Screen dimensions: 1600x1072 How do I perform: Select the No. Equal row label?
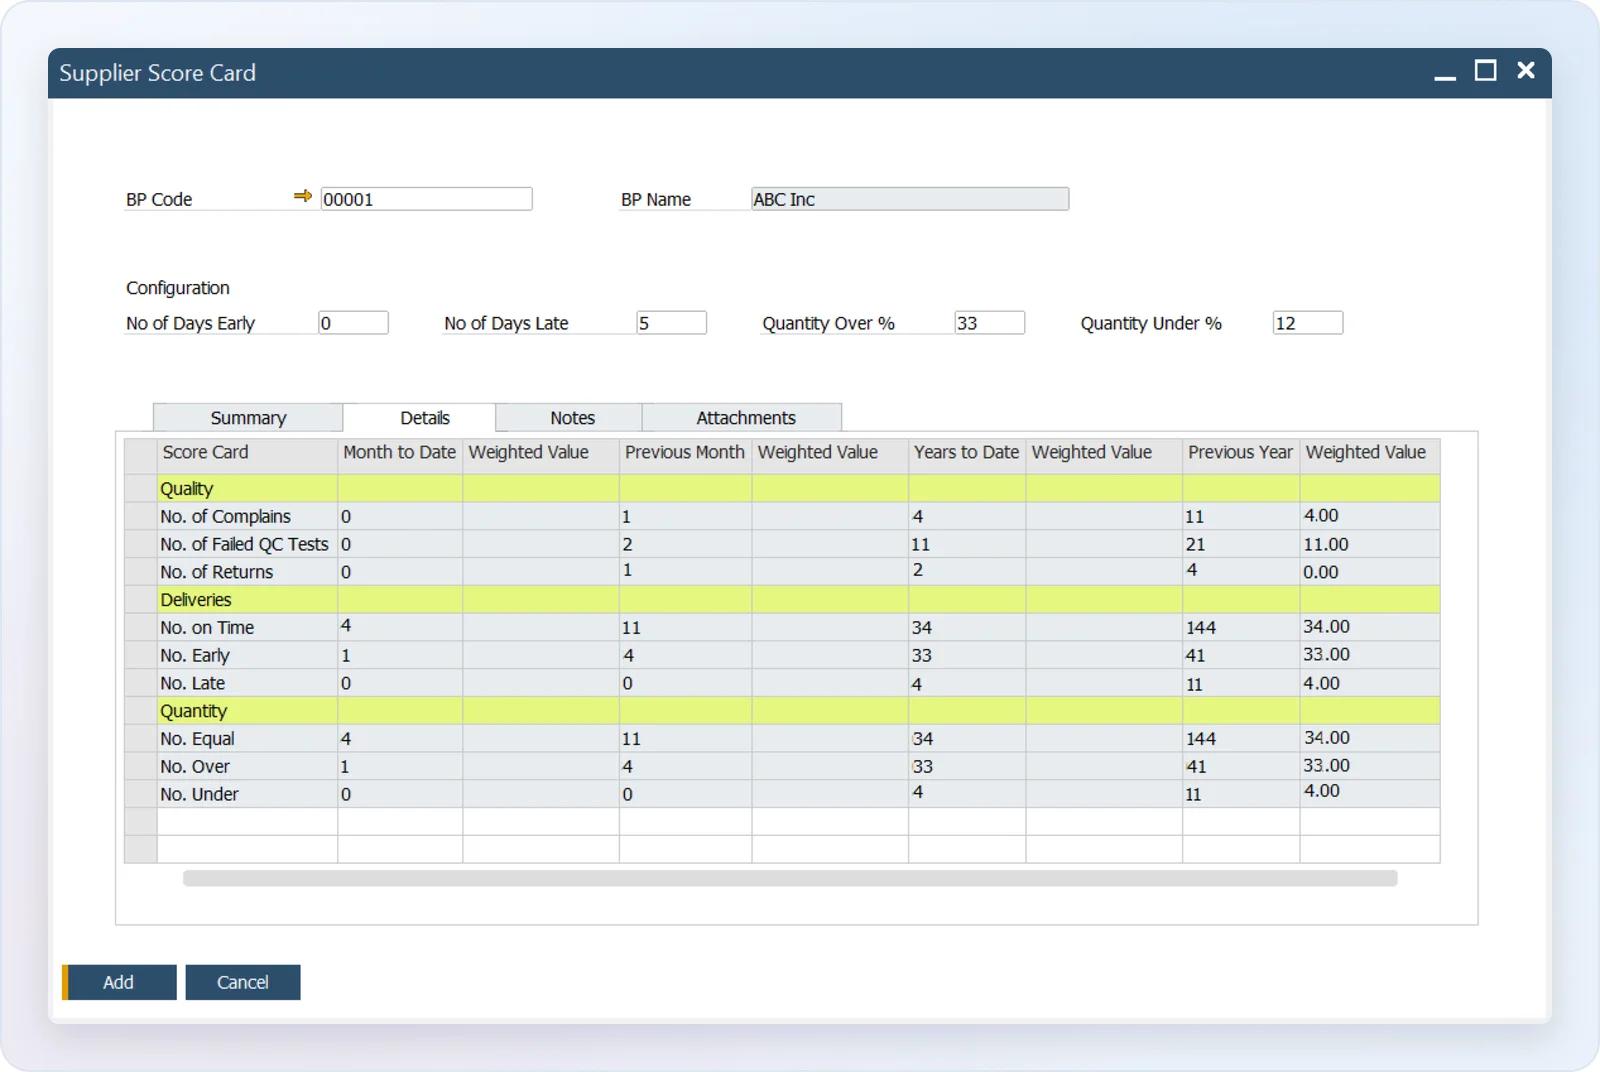click(197, 739)
